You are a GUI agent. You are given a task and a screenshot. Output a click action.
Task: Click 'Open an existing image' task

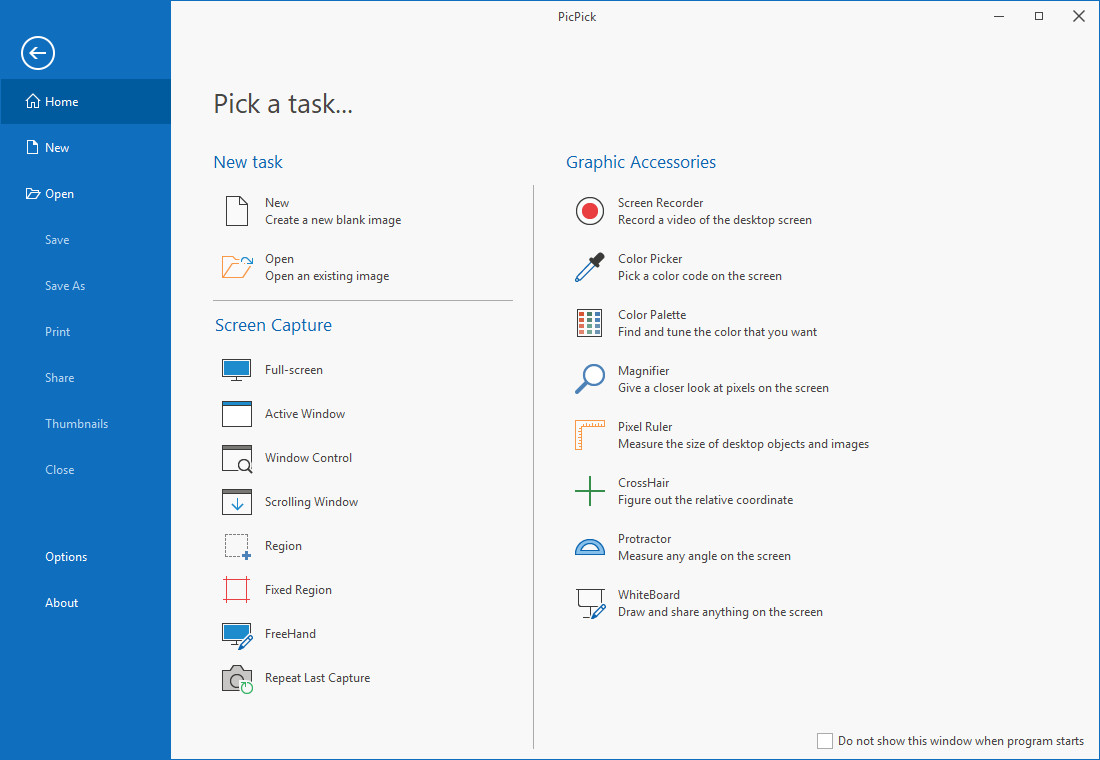pyautogui.click(x=327, y=276)
